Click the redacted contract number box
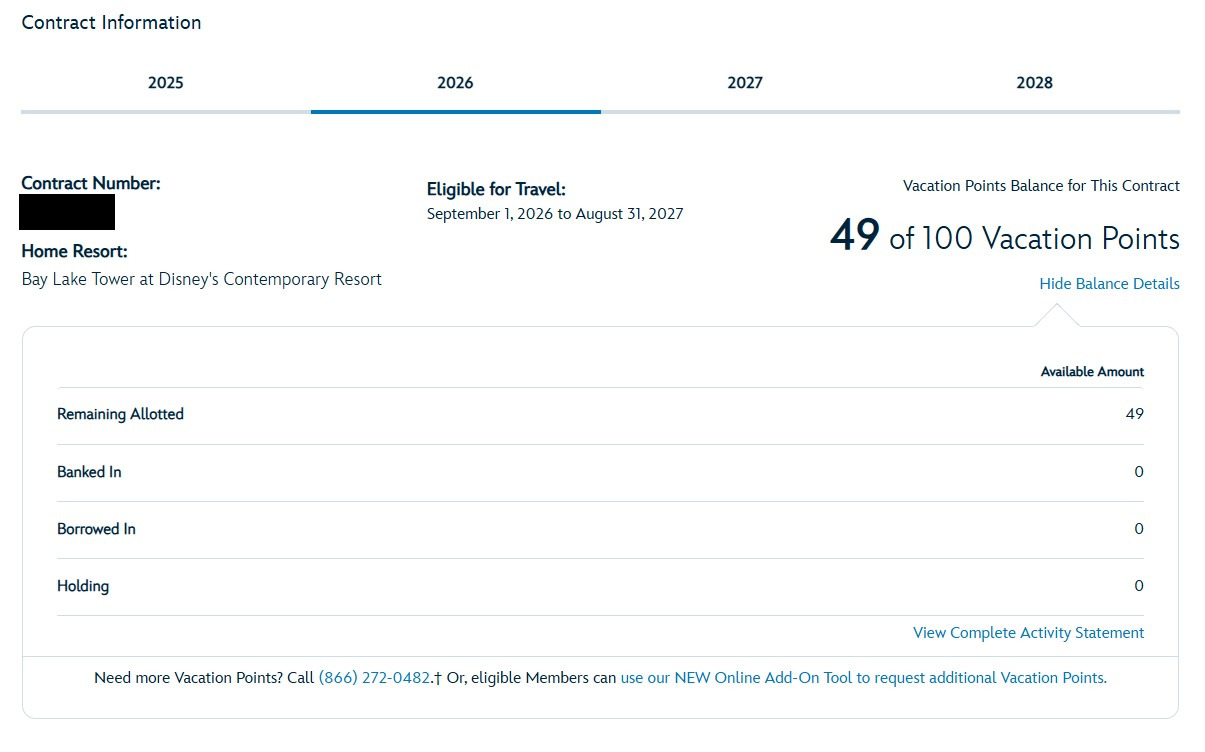 [68, 212]
